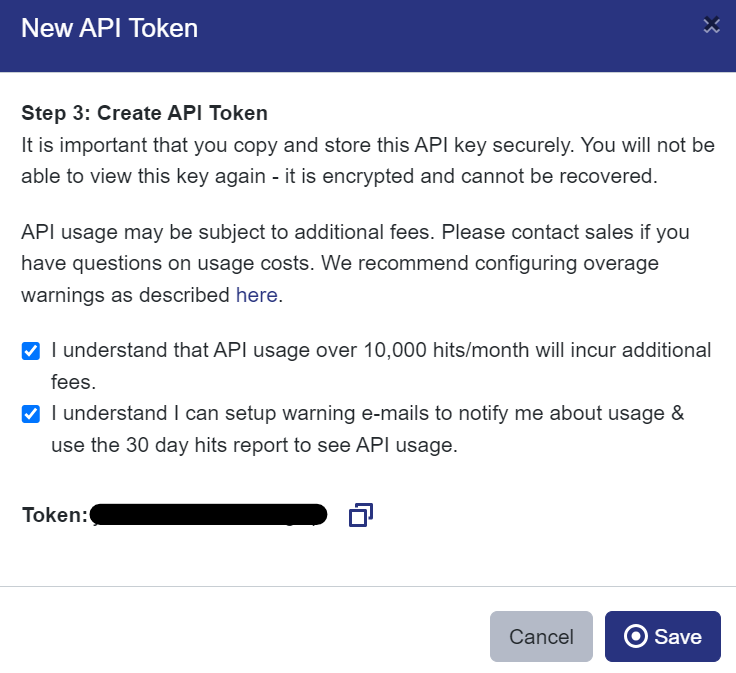Cancel the API token creation

(541, 637)
